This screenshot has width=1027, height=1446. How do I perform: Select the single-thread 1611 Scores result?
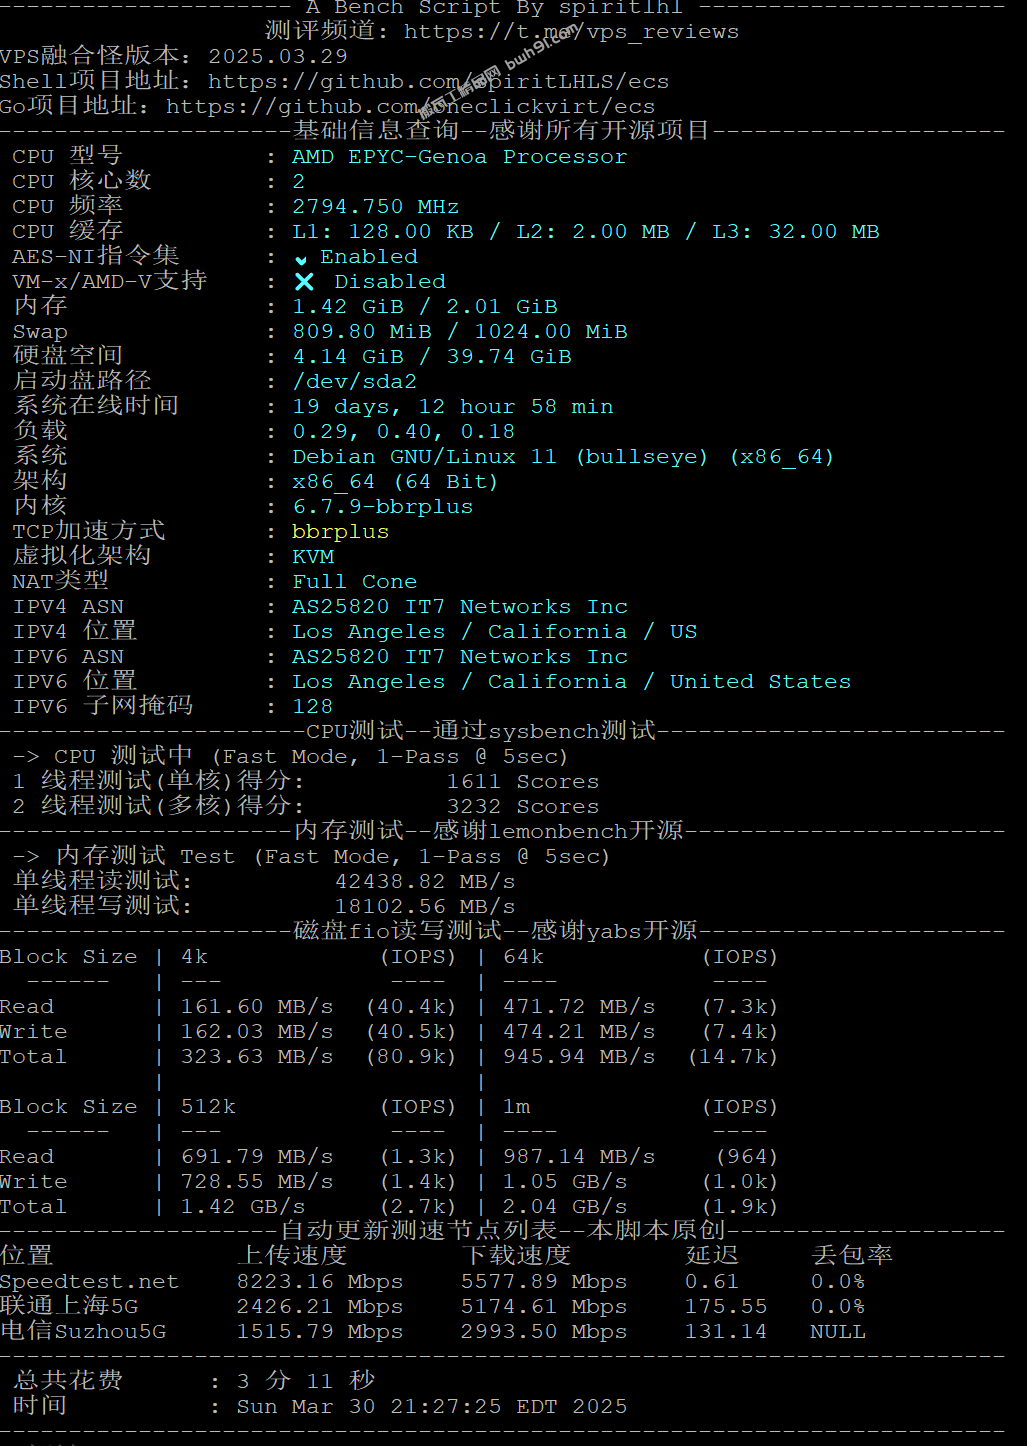tap(523, 782)
